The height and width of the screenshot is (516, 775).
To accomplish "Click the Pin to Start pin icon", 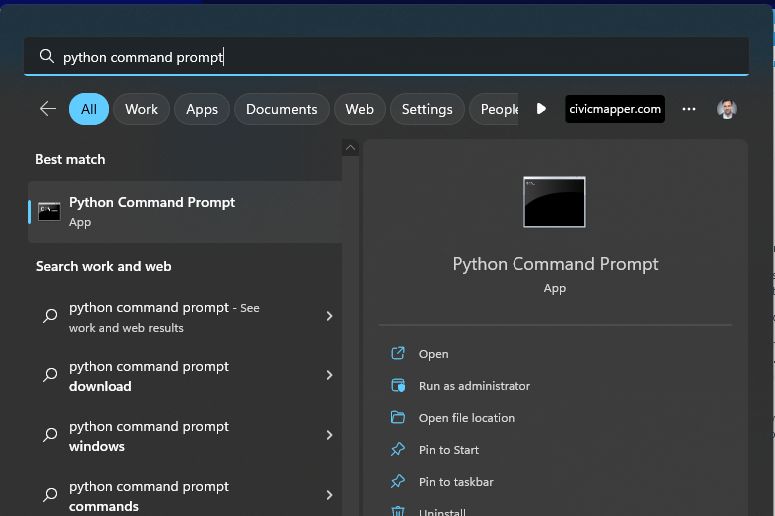I will [x=398, y=449].
